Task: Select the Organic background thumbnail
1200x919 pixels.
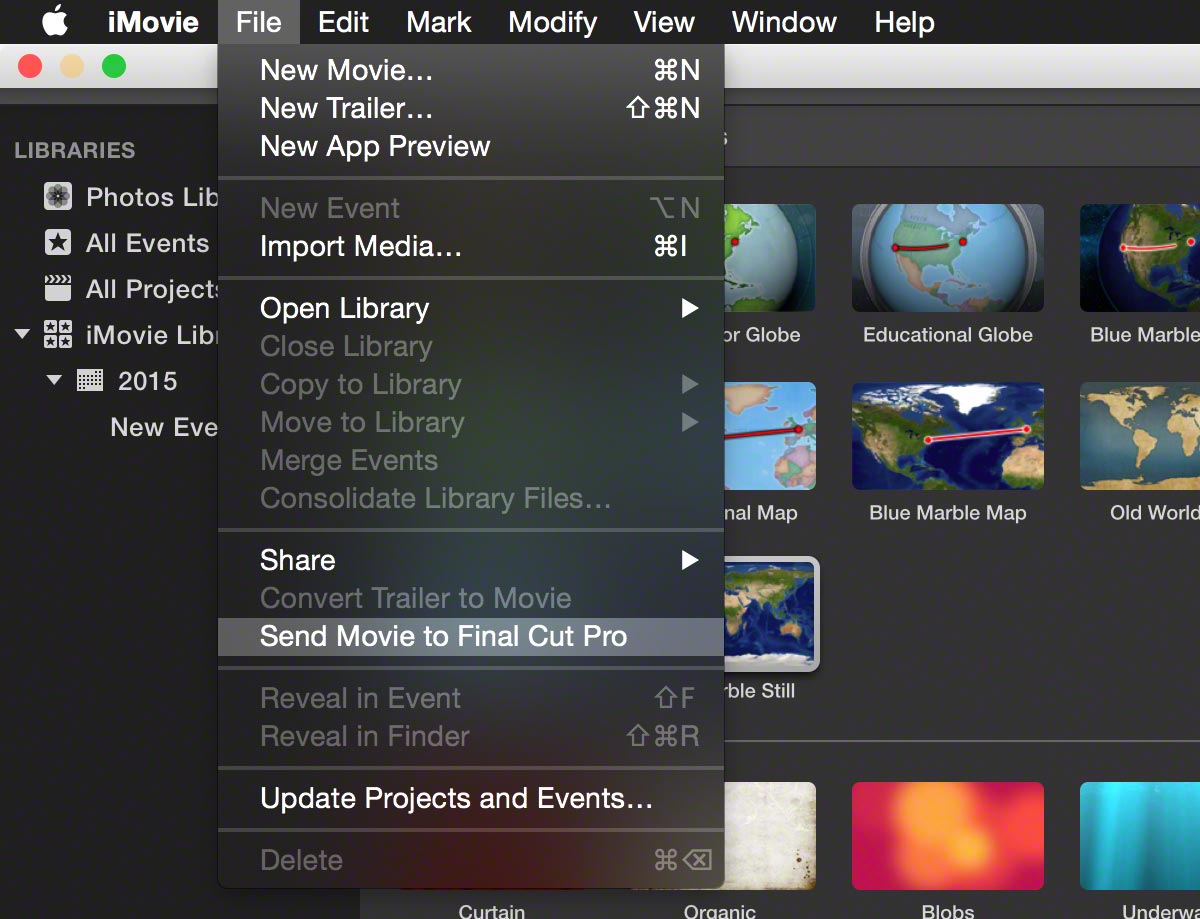Action: (x=769, y=836)
